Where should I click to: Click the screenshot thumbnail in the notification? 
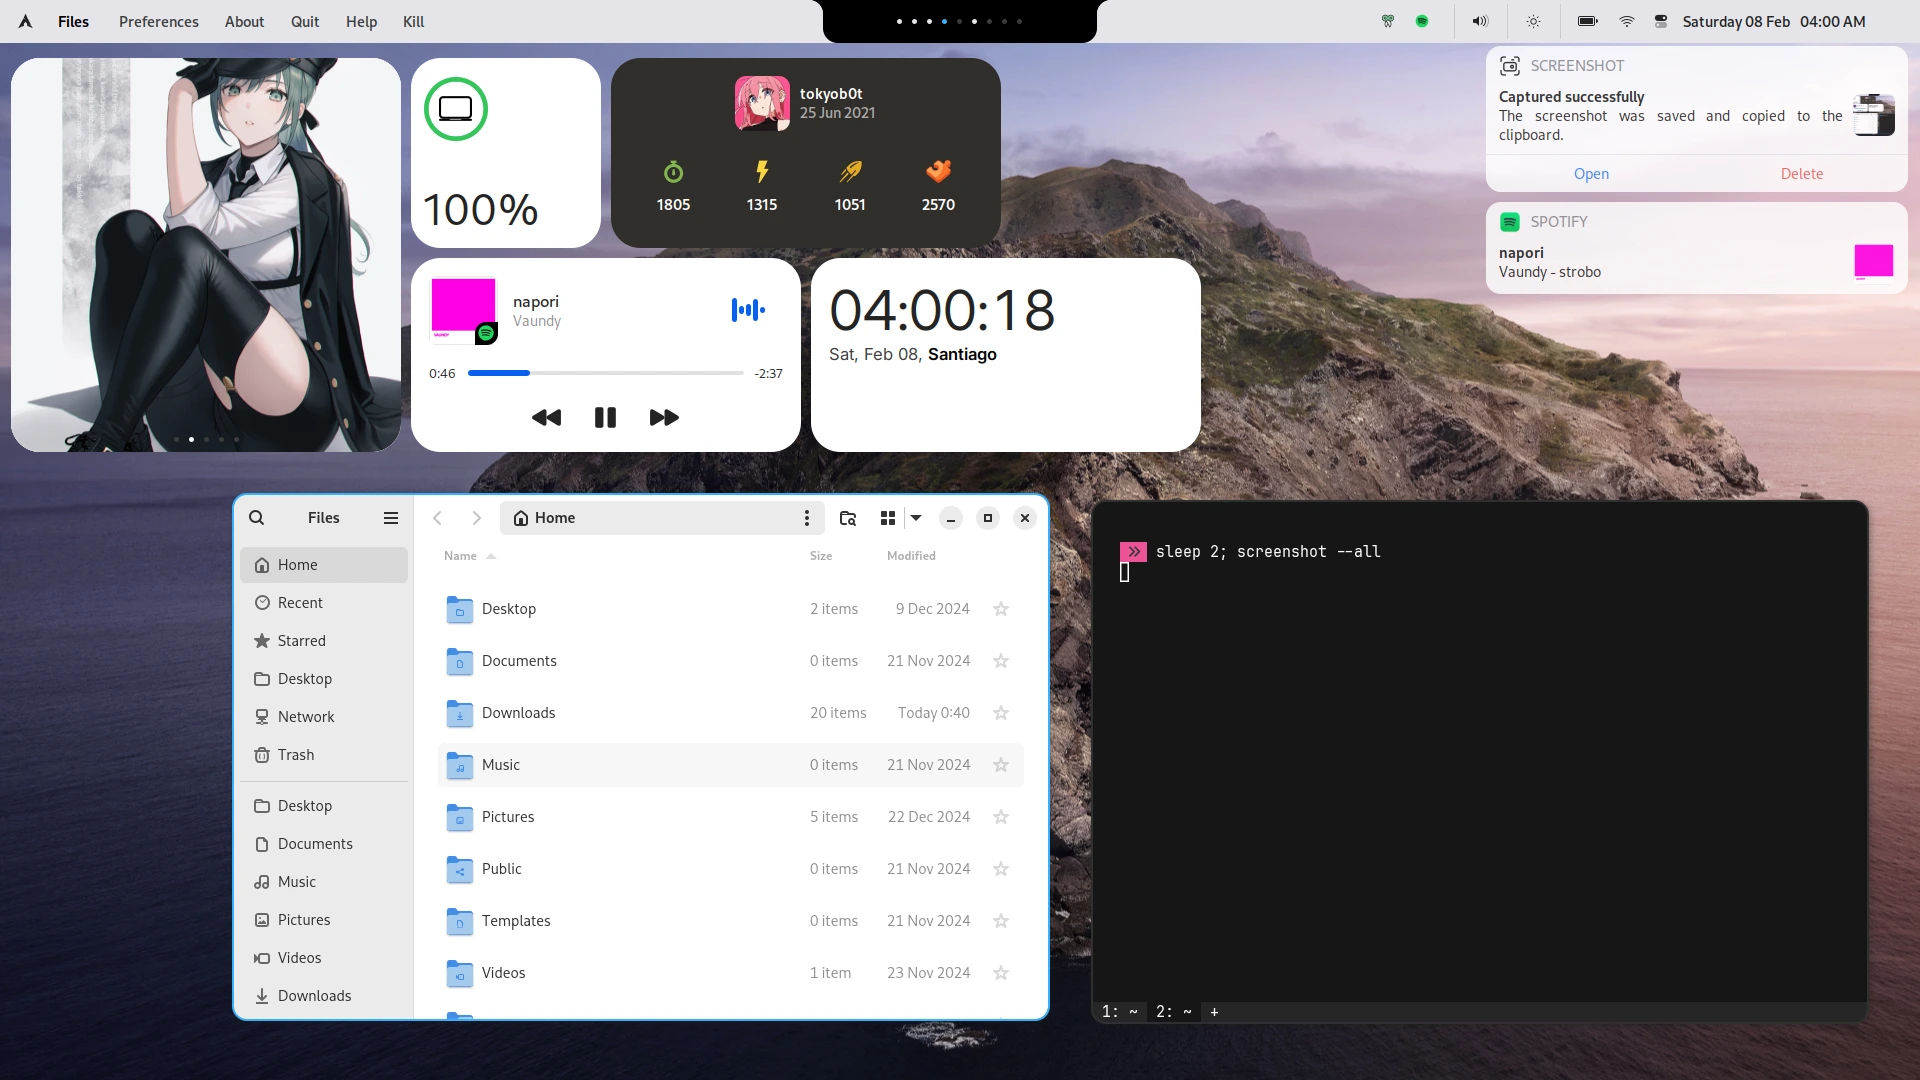click(1874, 115)
